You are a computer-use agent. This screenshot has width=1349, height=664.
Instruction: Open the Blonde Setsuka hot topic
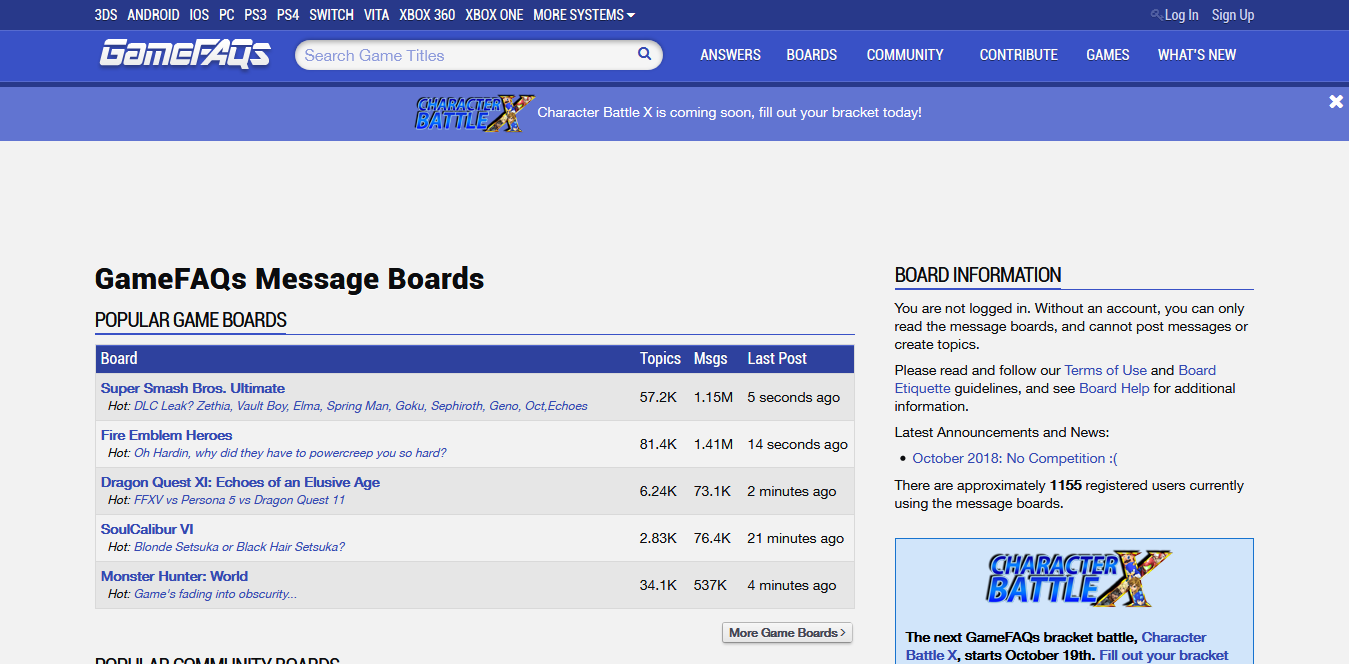(x=239, y=547)
